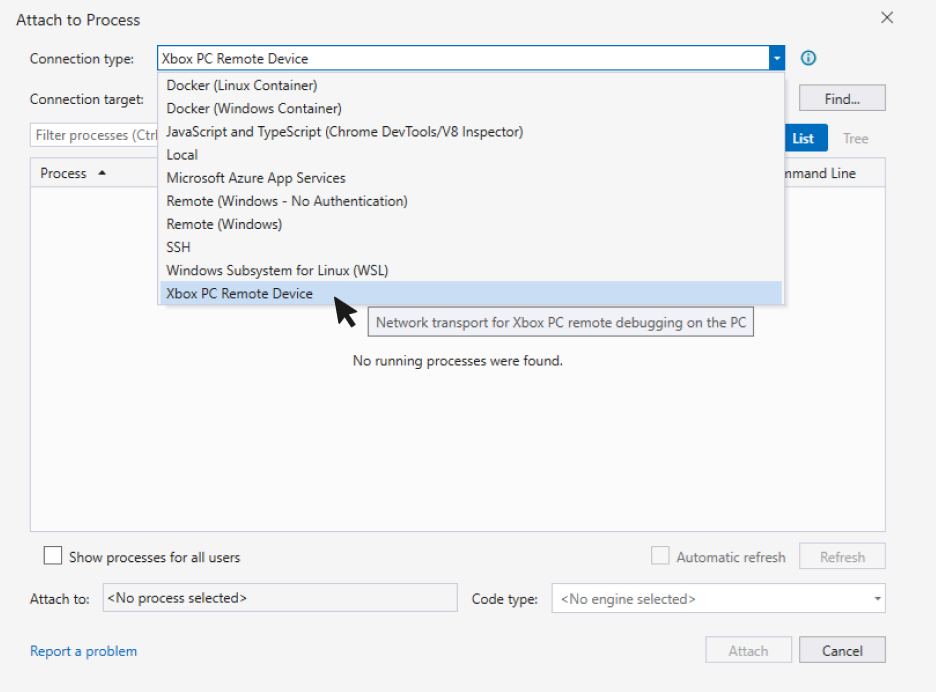Click the Cancel button
This screenshot has height=692, width=936.
(x=842, y=650)
